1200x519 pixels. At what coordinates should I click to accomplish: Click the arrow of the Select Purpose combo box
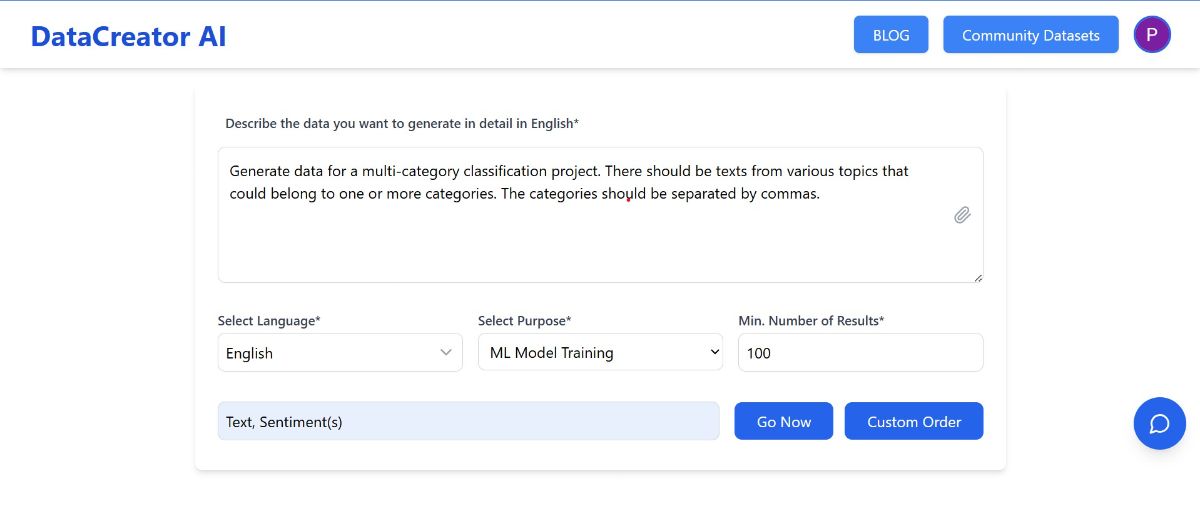click(x=714, y=352)
